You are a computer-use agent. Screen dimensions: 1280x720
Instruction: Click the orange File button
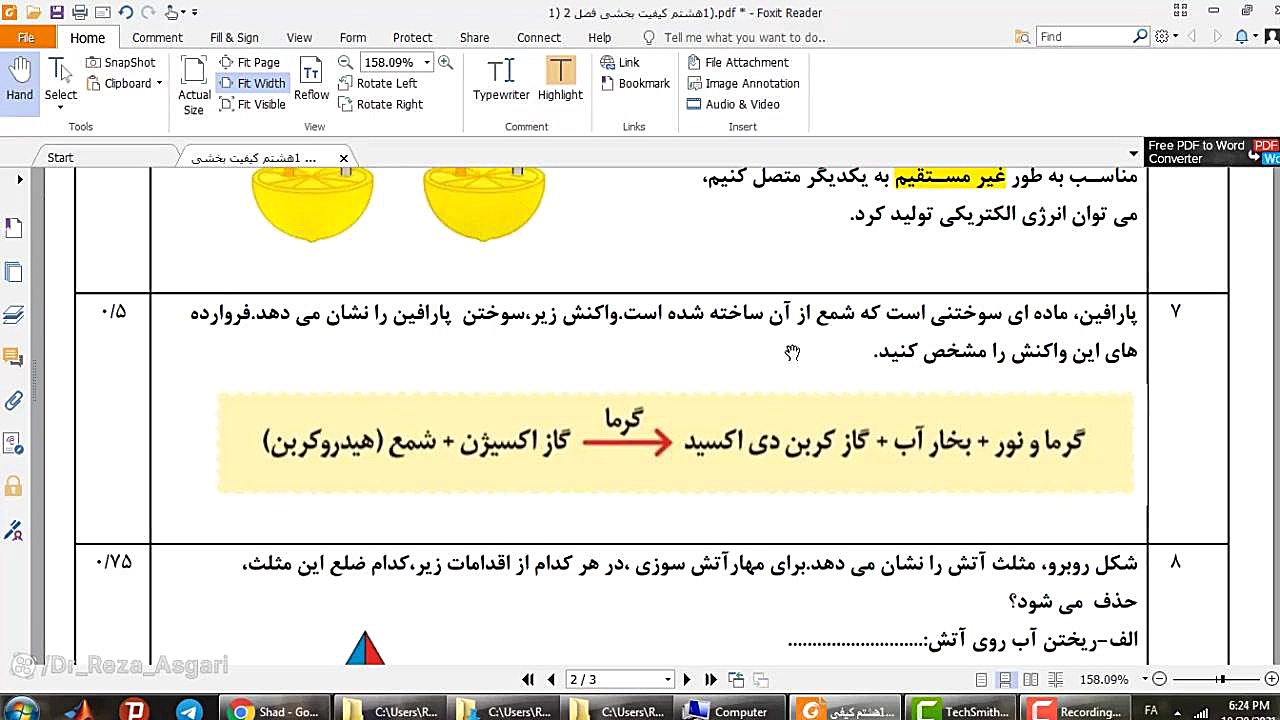(27, 37)
